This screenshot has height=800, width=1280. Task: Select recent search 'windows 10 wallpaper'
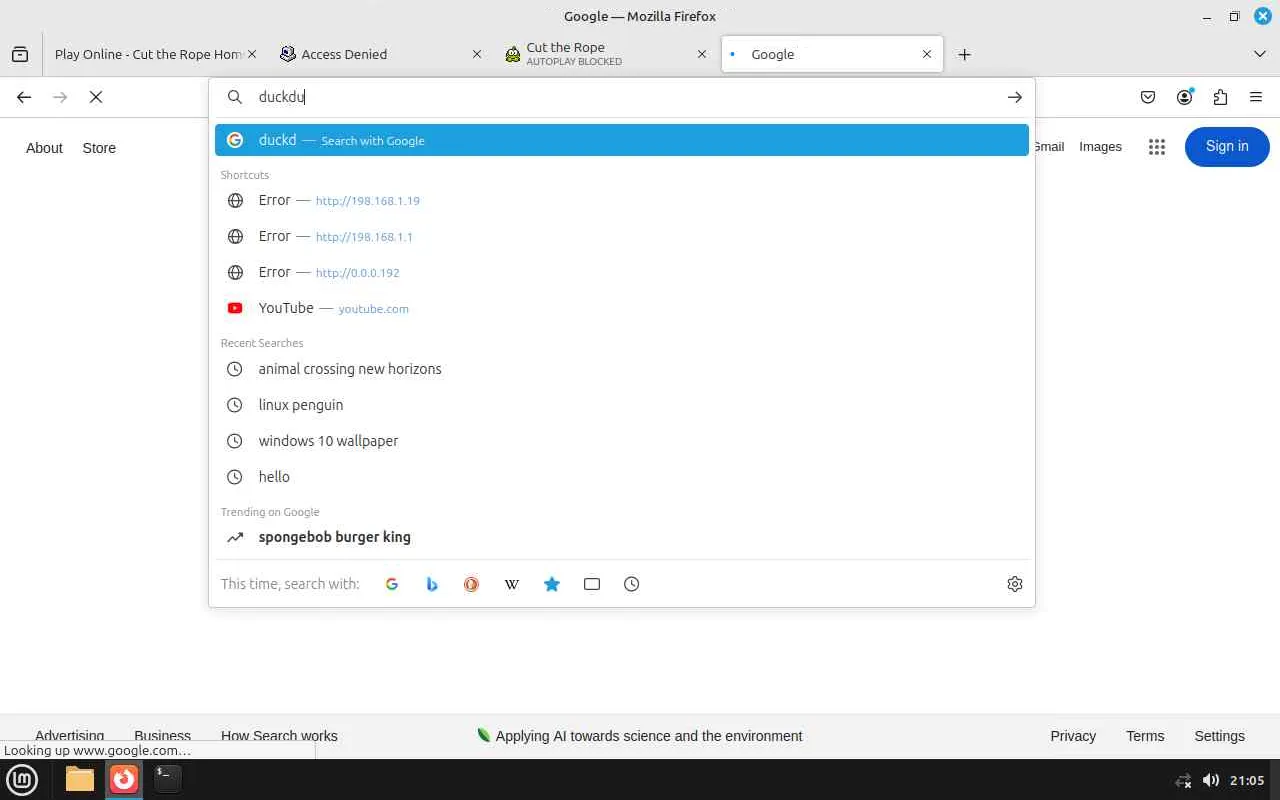622,441
